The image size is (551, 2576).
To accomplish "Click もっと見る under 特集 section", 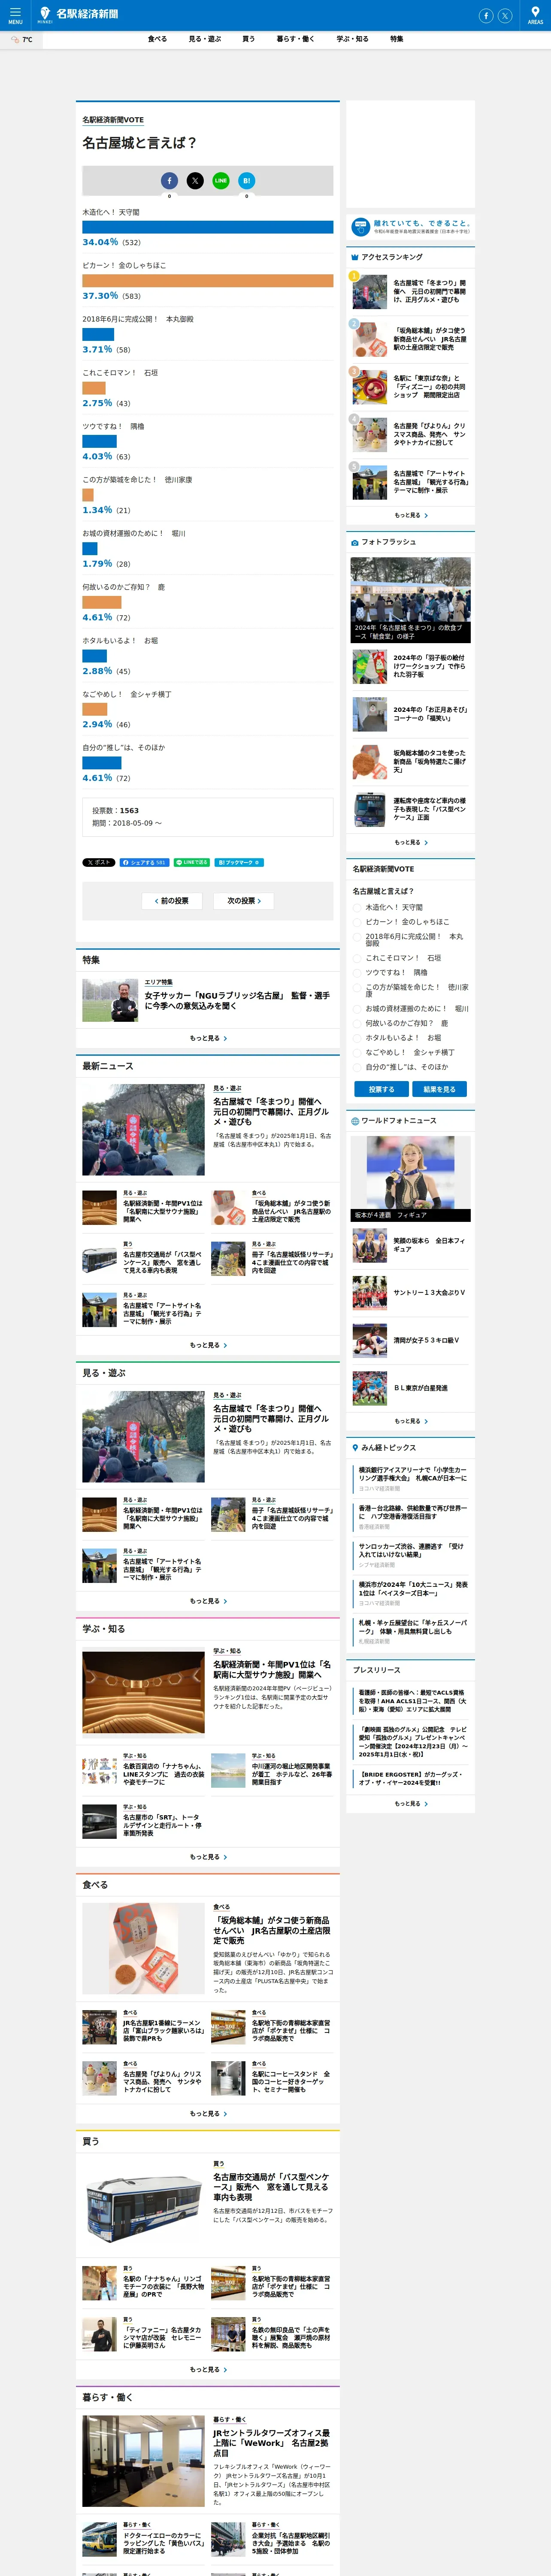I will point(208,1038).
